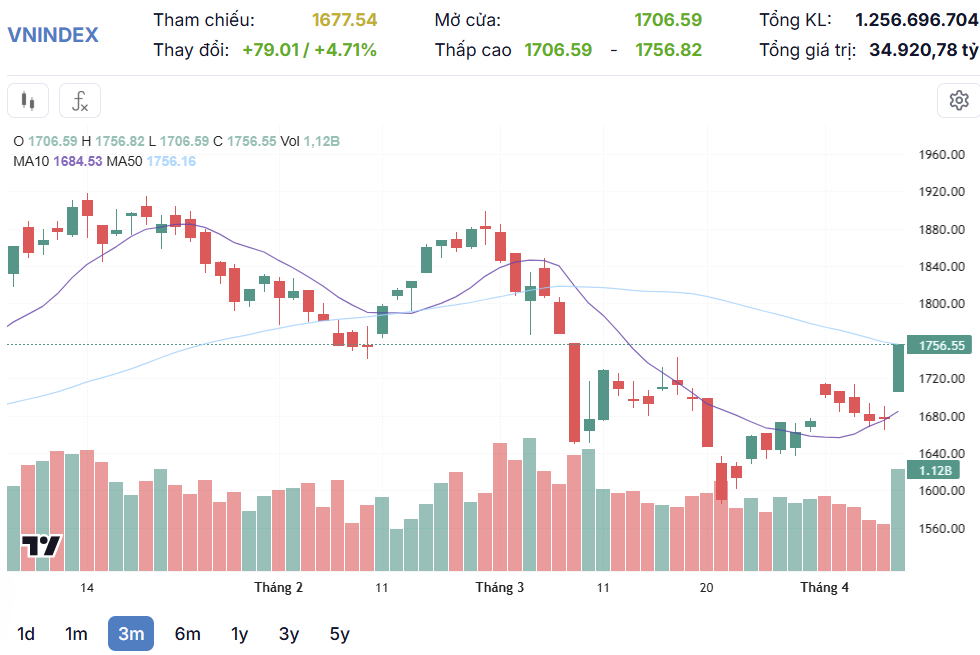Screen dimensions: 980x655
Task: Select the 1d time range
Action: click(x=26, y=634)
